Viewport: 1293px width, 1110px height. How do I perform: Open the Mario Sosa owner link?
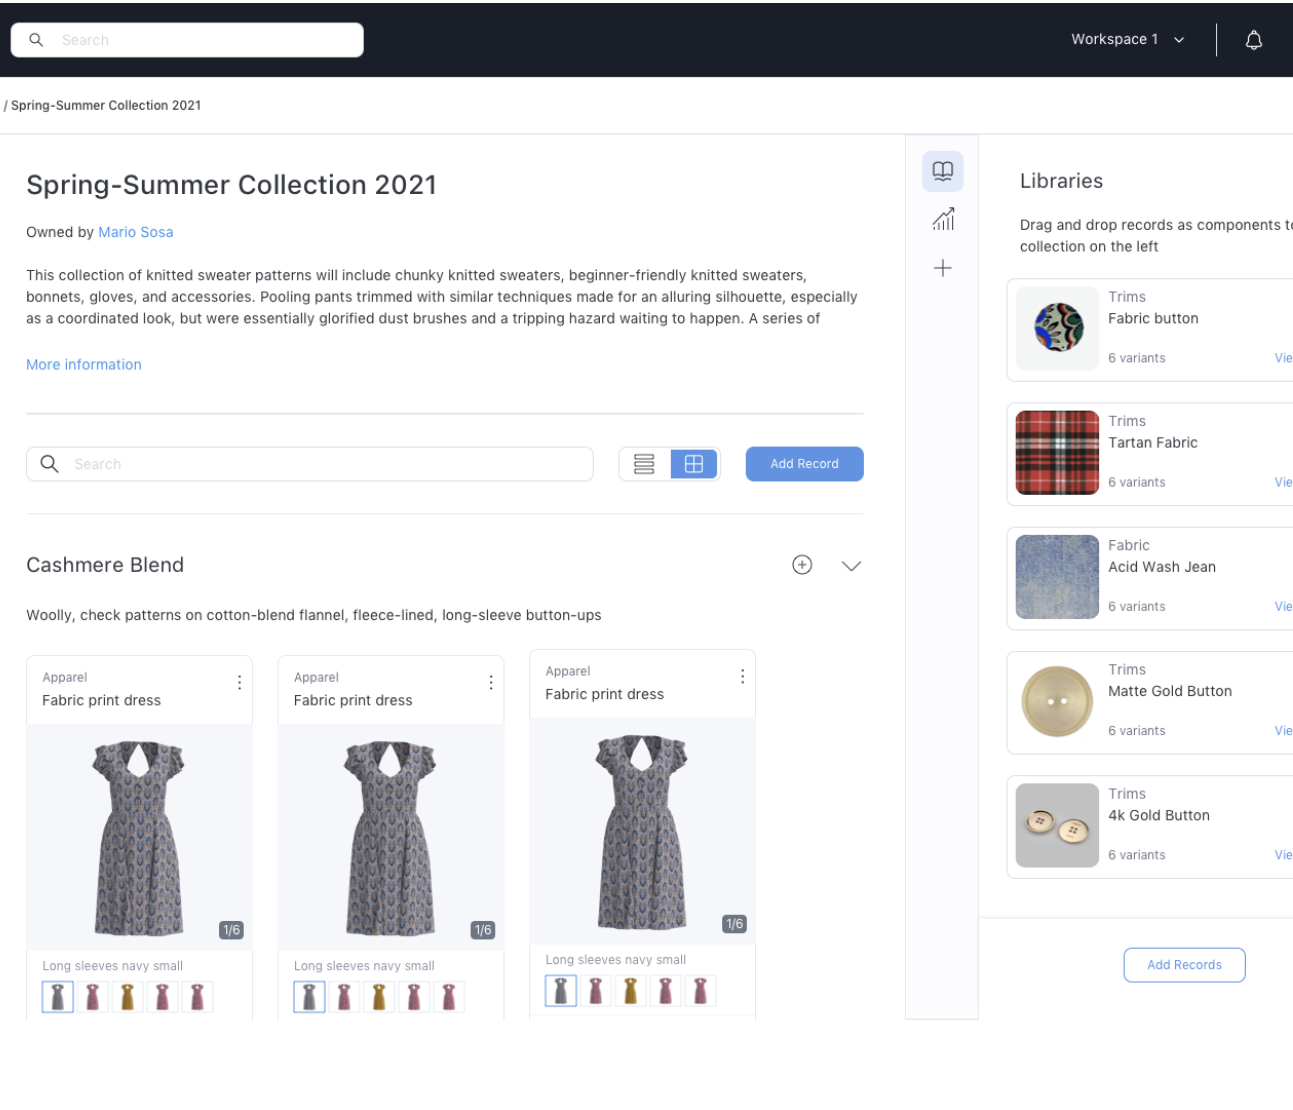(136, 232)
